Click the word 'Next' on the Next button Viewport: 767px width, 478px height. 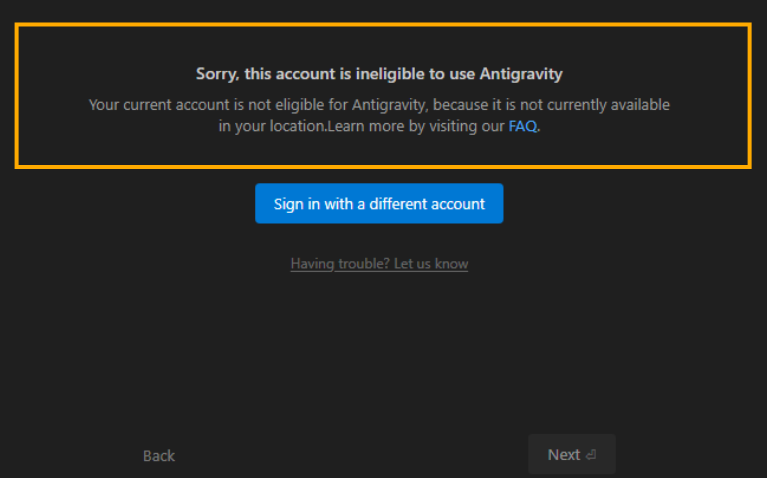click(563, 455)
